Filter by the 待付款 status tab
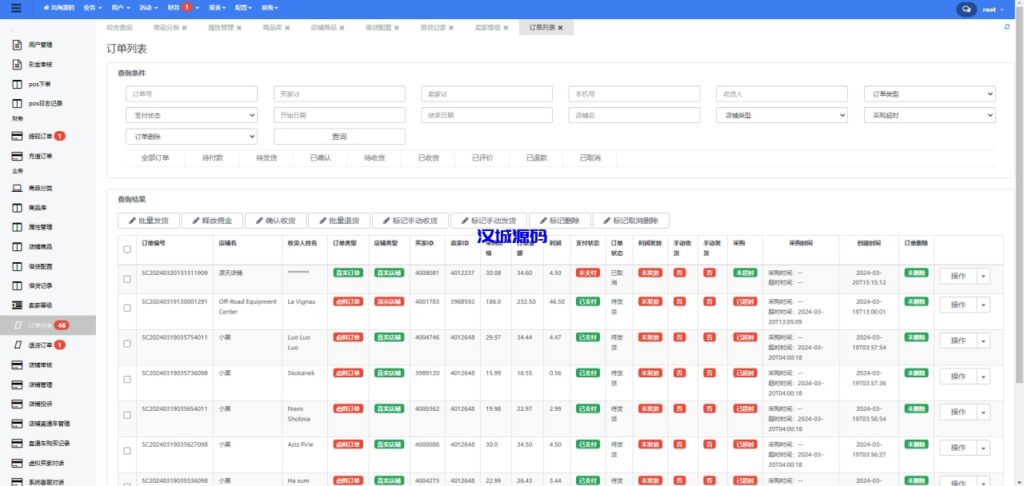 213,158
